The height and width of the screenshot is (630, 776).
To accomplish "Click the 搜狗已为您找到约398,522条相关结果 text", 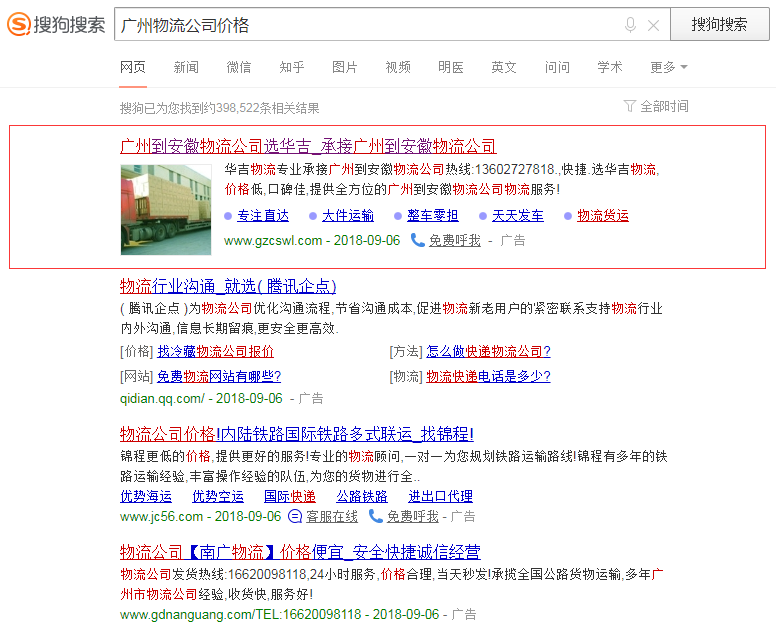I will click(x=220, y=108).
